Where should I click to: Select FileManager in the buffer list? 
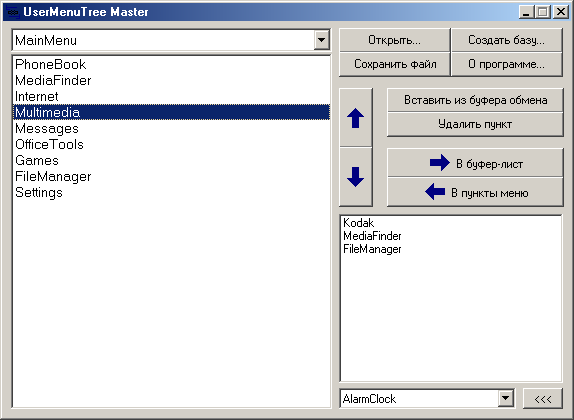[451, 249]
